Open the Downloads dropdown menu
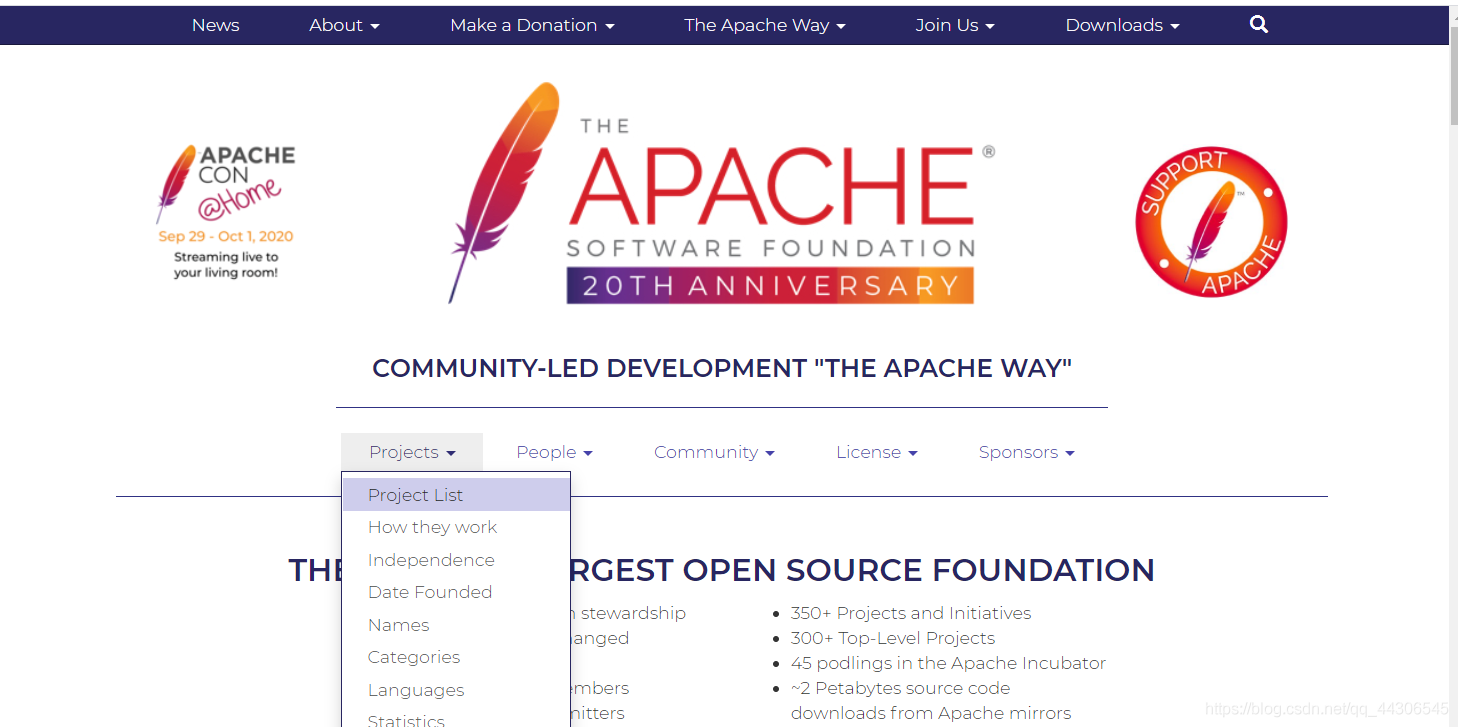 coord(1122,25)
